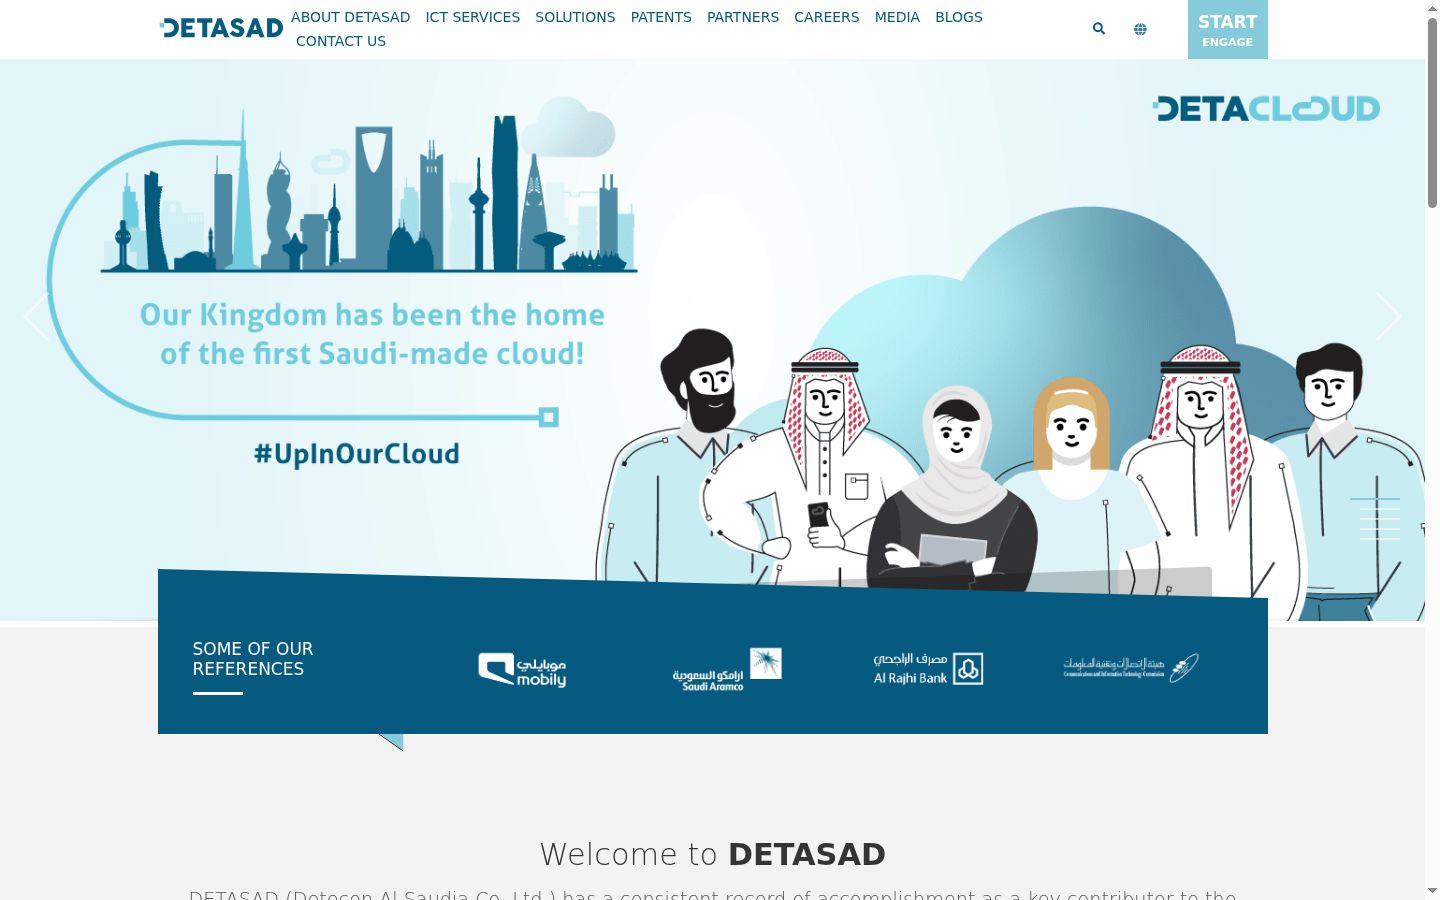Go to the PATENTS page

661,17
